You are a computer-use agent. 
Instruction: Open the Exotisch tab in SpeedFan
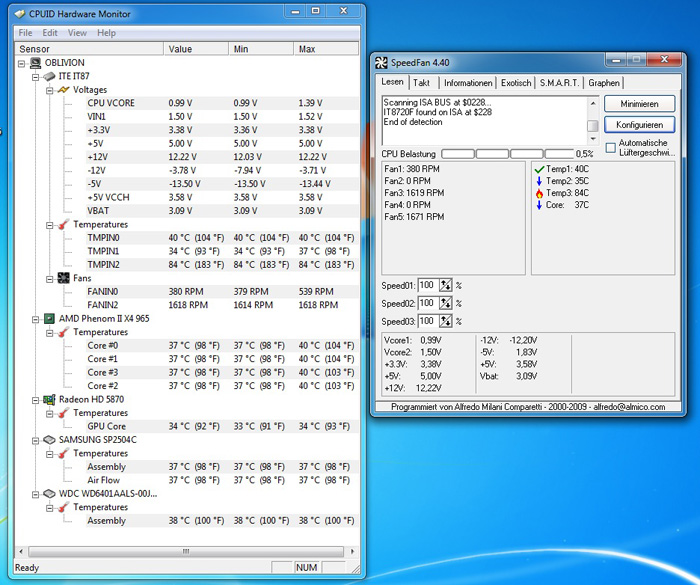click(x=516, y=83)
